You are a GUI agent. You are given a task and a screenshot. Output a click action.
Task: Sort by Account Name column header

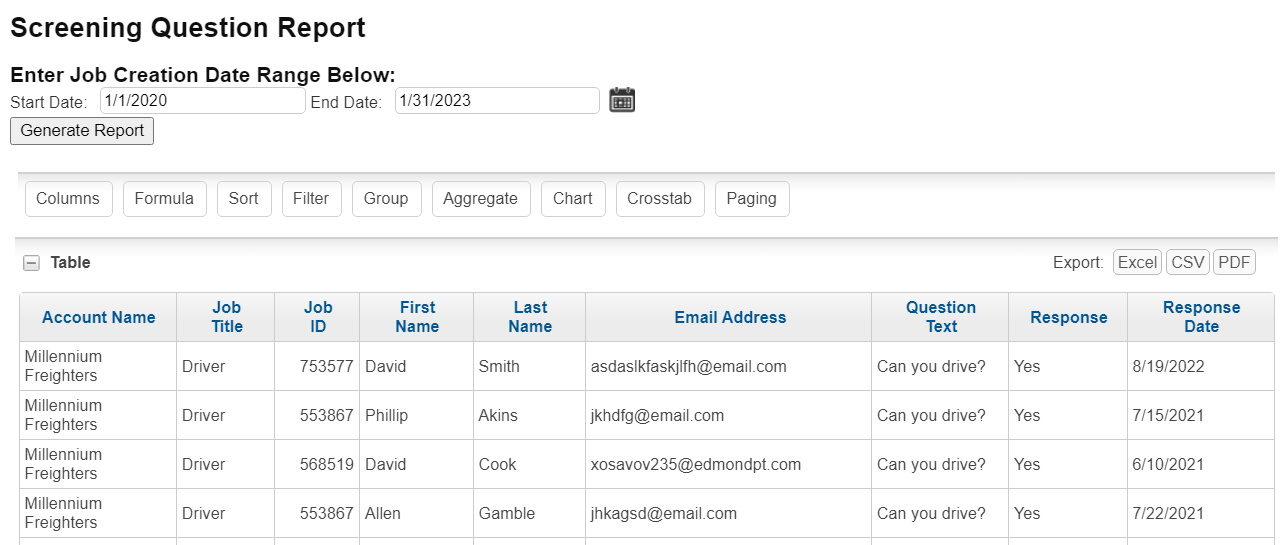[x=98, y=318]
